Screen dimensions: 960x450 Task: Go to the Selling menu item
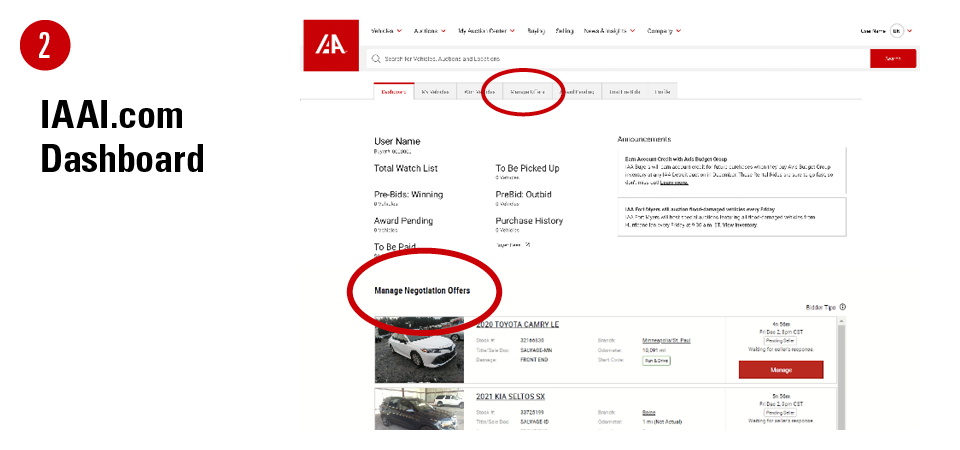(x=564, y=31)
